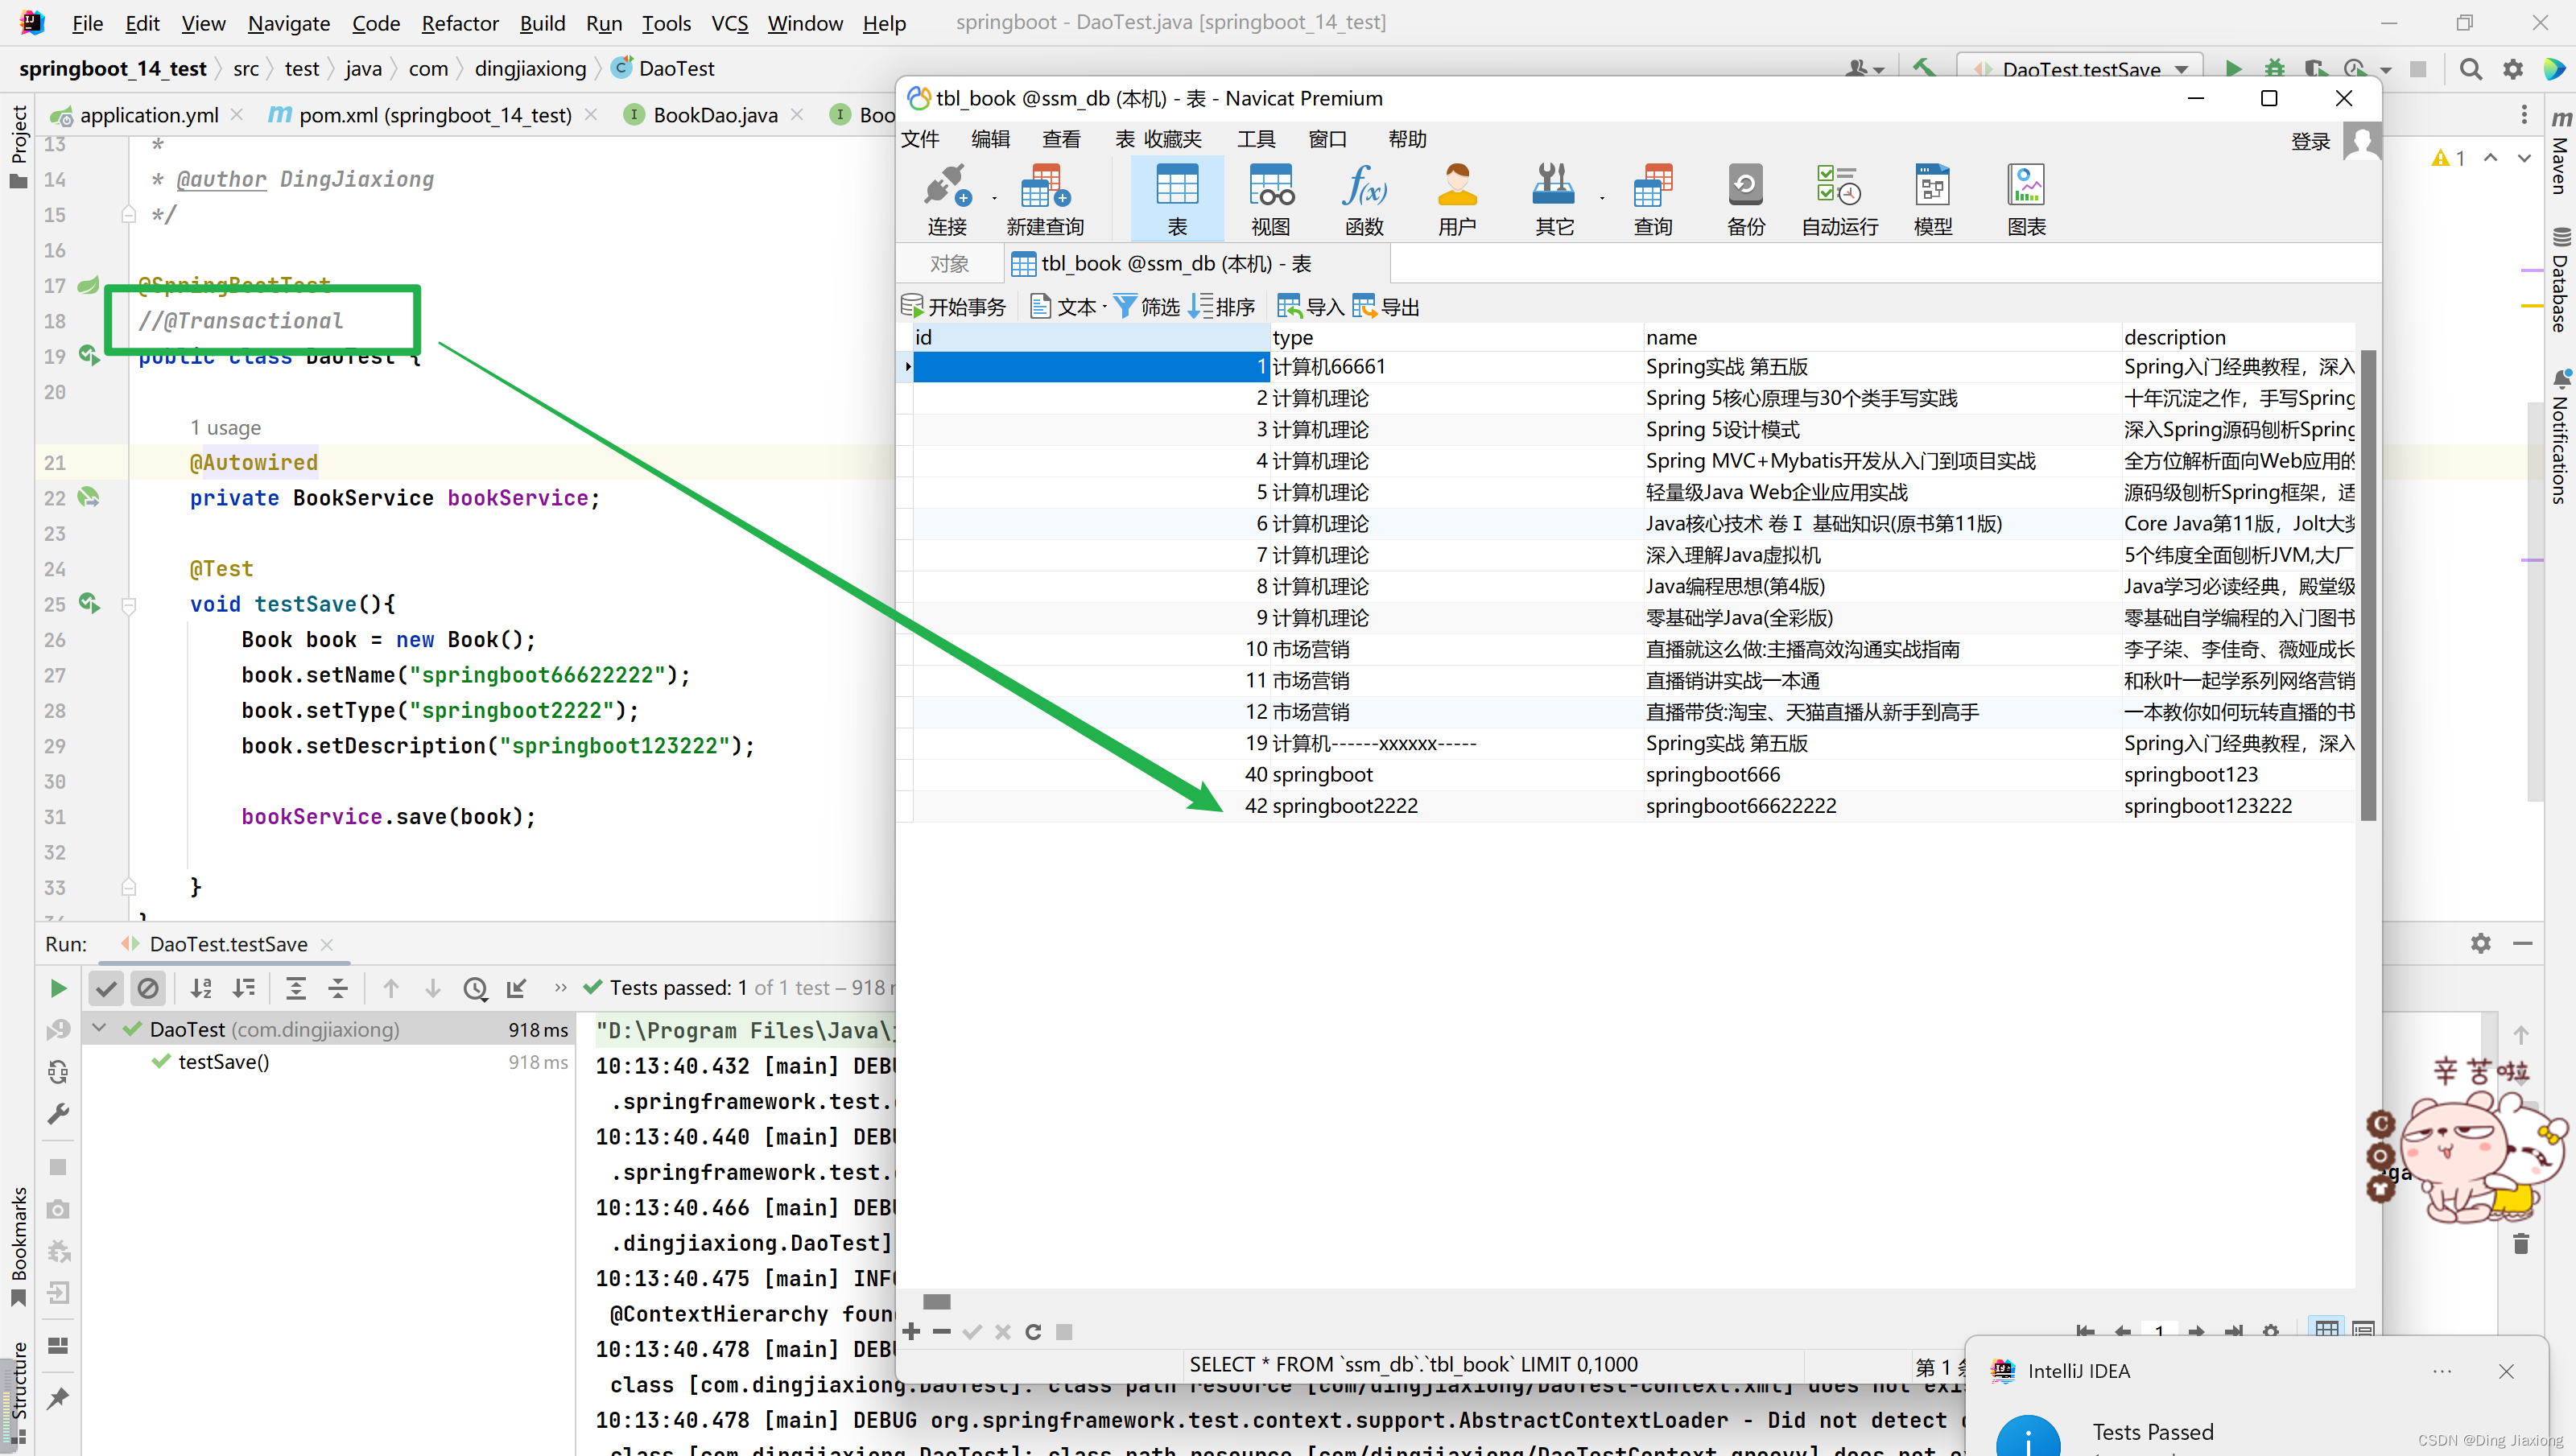This screenshot has height=1456, width=2576.
Task: Open the Test History clock dropdown
Action: coord(475,988)
